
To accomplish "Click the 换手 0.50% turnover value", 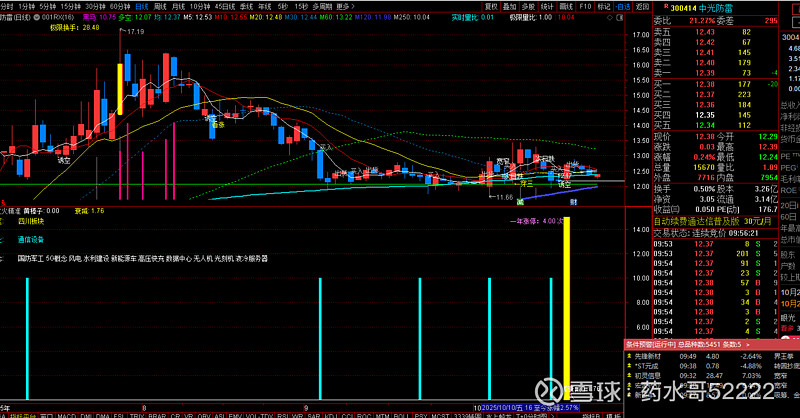I will [704, 189].
